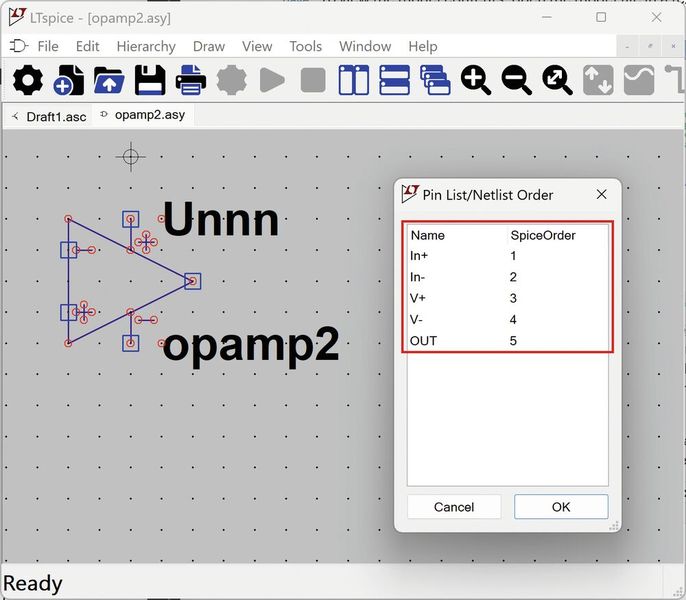Tile windows horizontally

(x=394, y=80)
